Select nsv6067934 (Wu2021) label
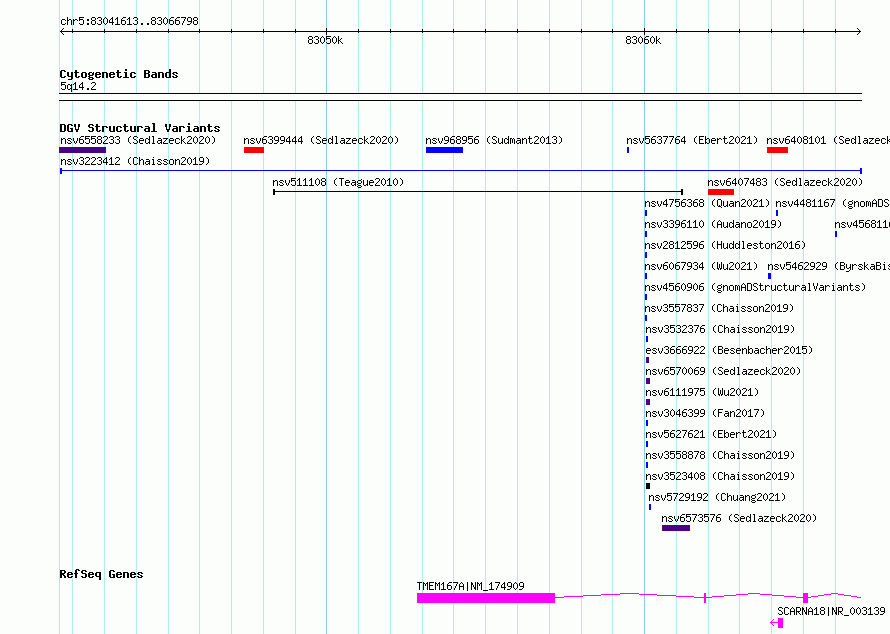Viewport: 890px width, 634px height. [x=701, y=266]
